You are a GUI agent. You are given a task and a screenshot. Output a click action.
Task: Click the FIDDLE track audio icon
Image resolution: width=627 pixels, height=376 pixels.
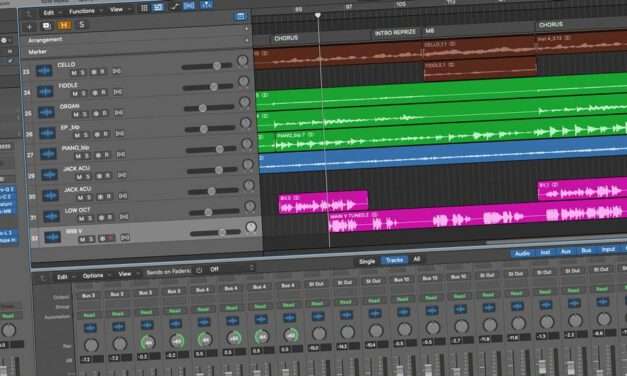coord(45,92)
